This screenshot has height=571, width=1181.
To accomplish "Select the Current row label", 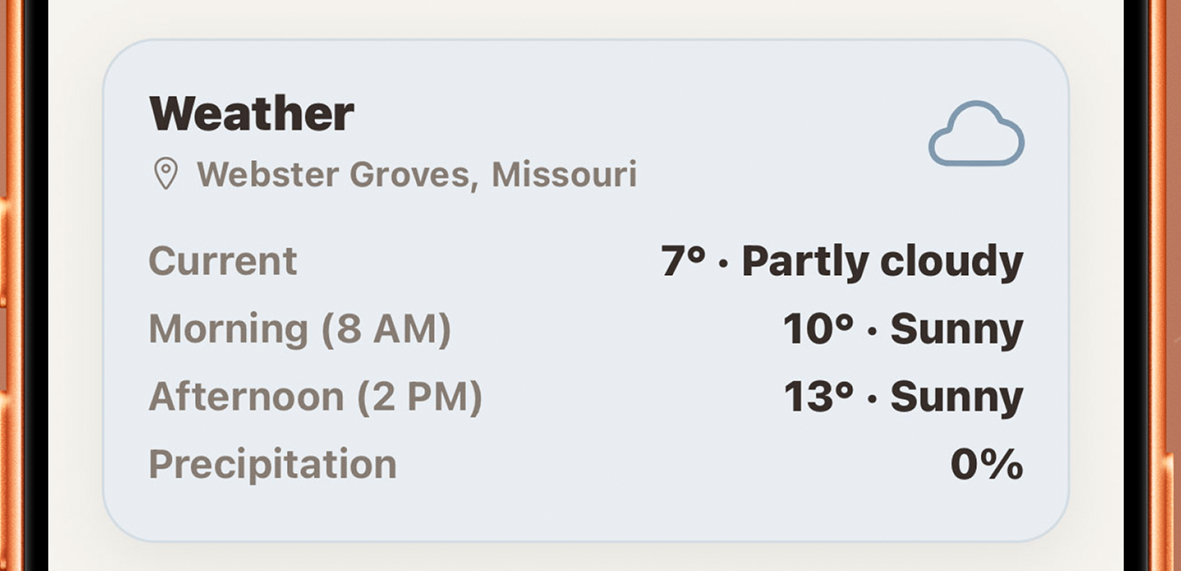I will pyautogui.click(x=223, y=262).
